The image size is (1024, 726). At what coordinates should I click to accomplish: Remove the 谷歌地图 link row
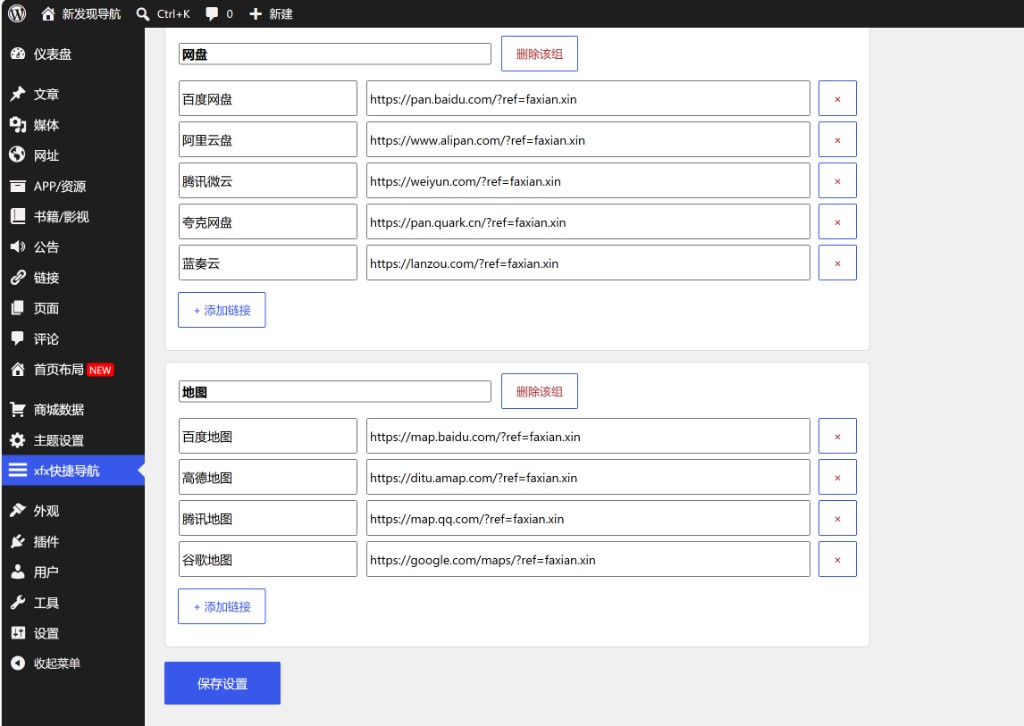click(x=837, y=560)
